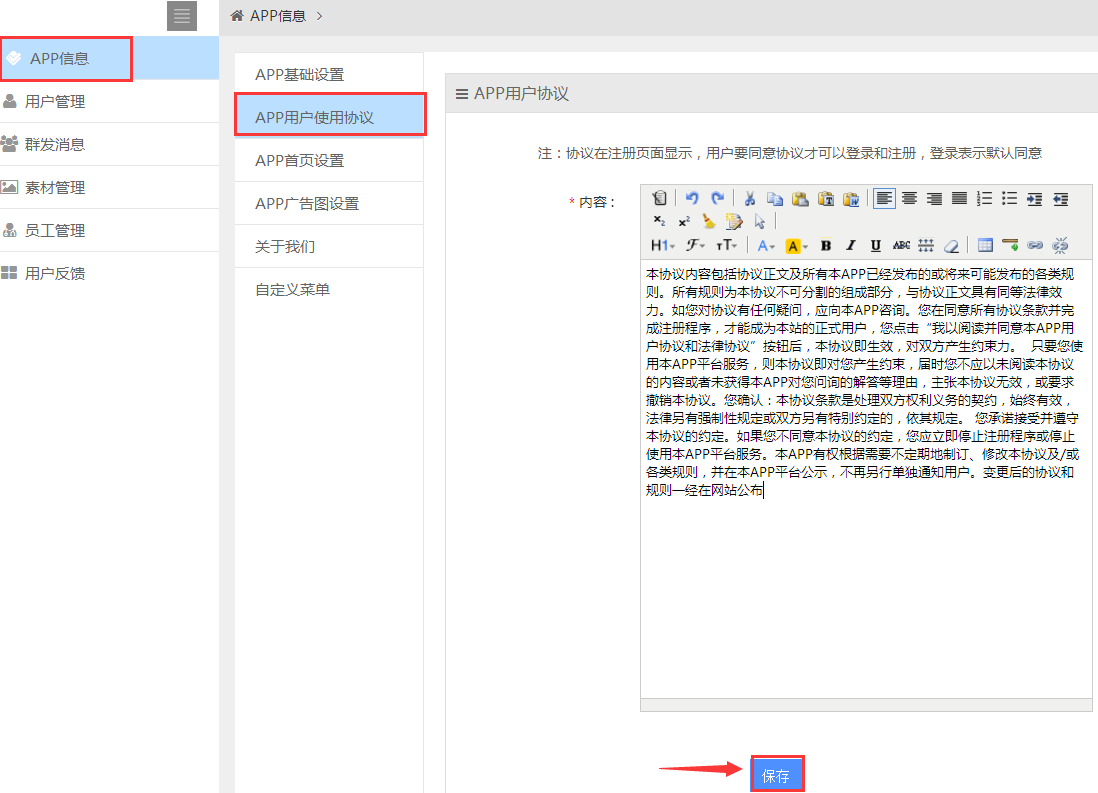Center align text in the editor
Screen dimensions: 1098x793
tap(910, 199)
